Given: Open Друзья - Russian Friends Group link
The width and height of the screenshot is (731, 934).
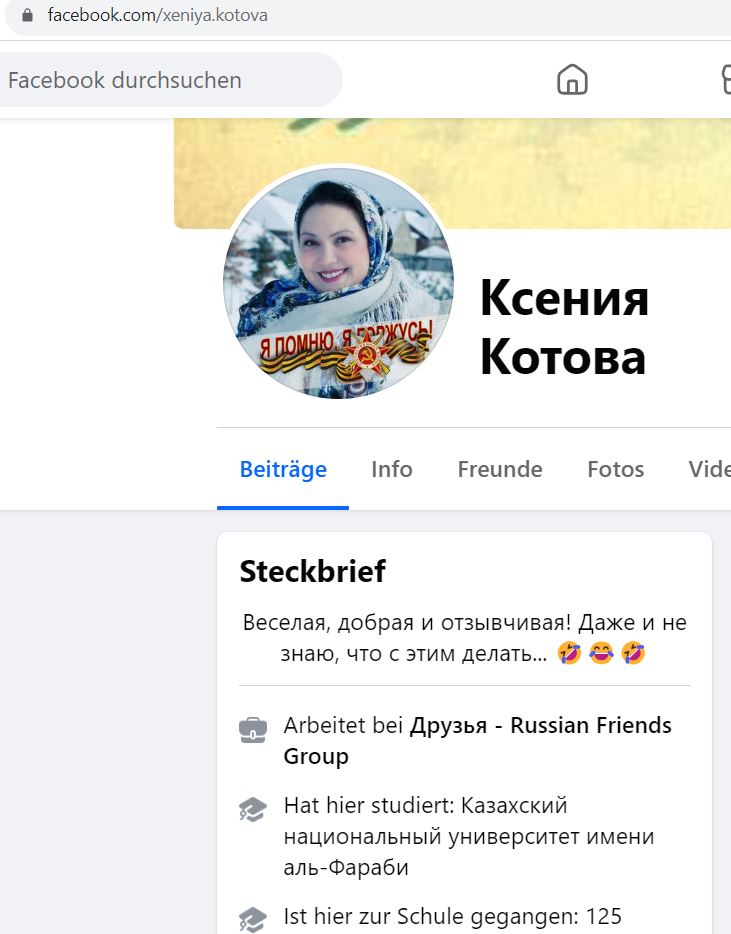Looking at the screenshot, I should [478, 740].
